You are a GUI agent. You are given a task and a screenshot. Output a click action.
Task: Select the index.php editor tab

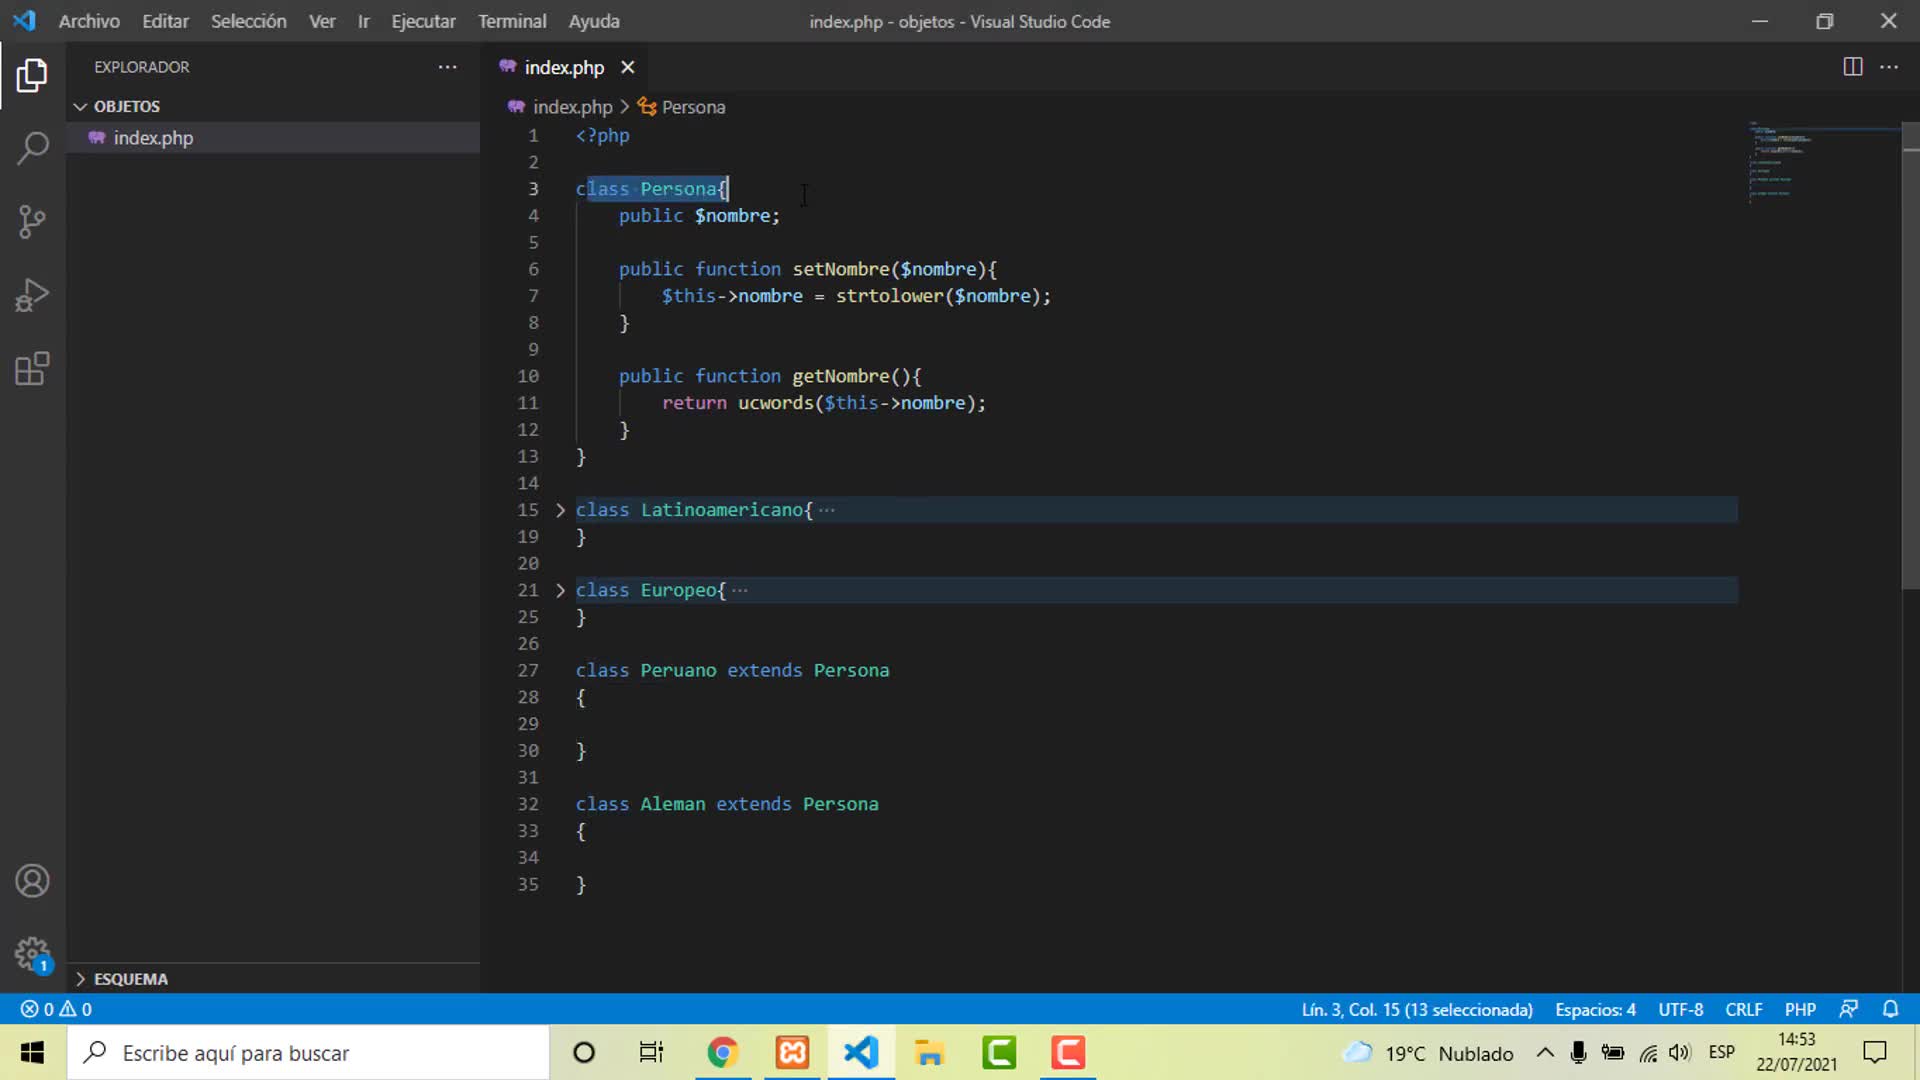coord(565,67)
